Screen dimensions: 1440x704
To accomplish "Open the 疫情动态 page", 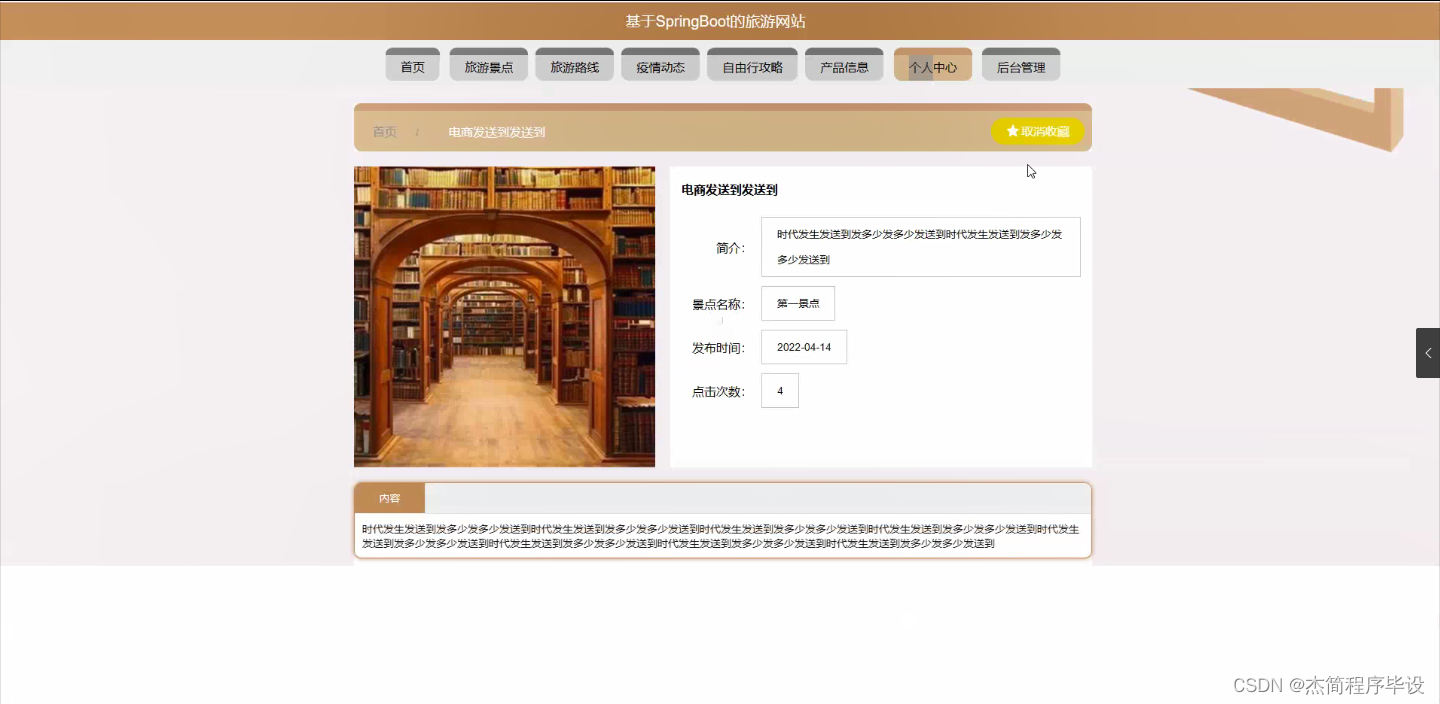I will click(660, 64).
